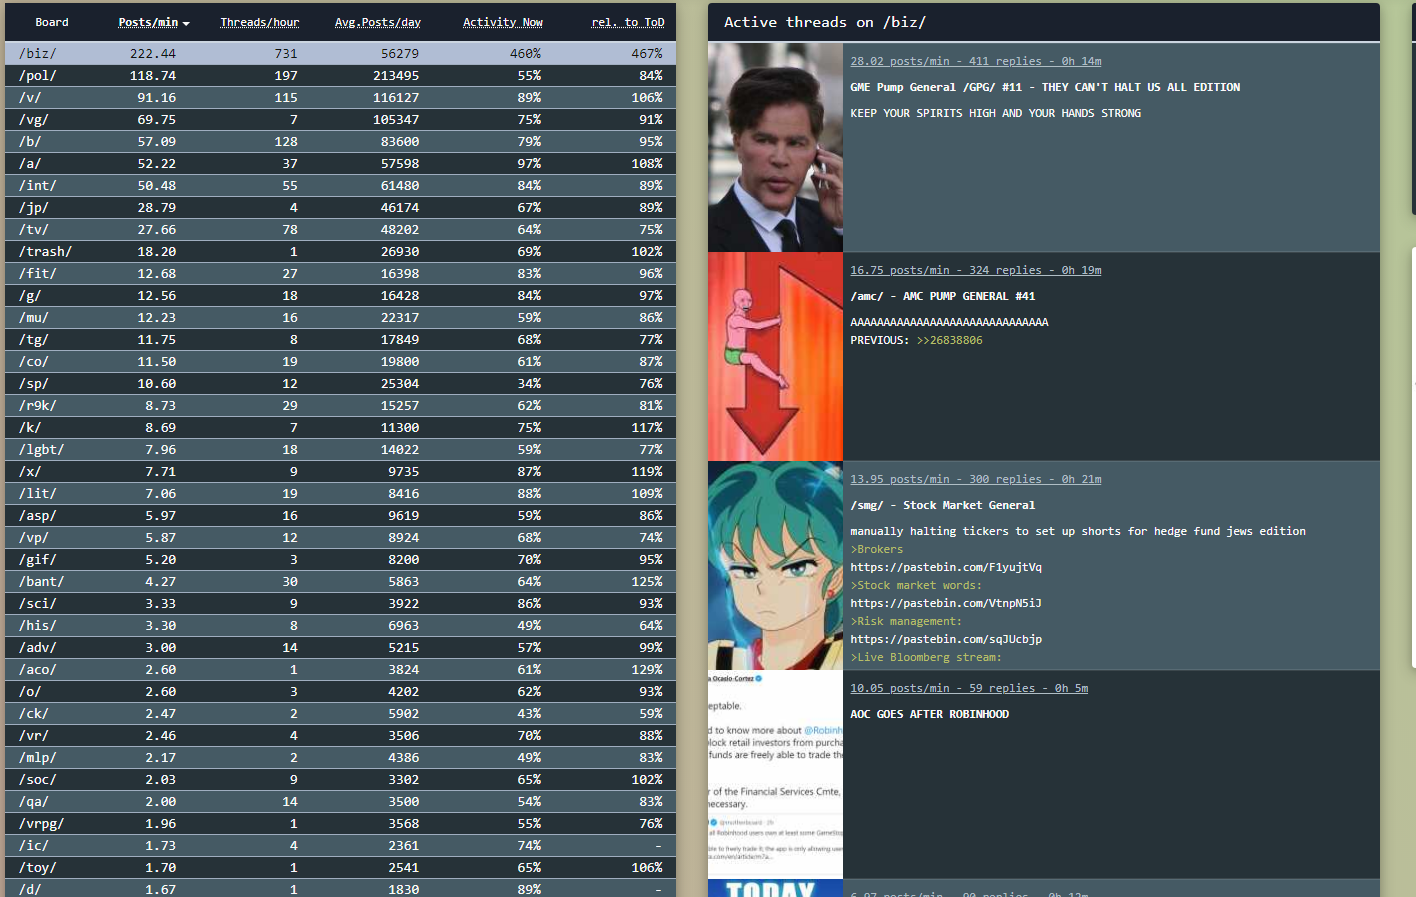Viewport: 1416px width, 897px height.
Task: Select the /b/ board row
Action: pyautogui.click(x=340, y=141)
